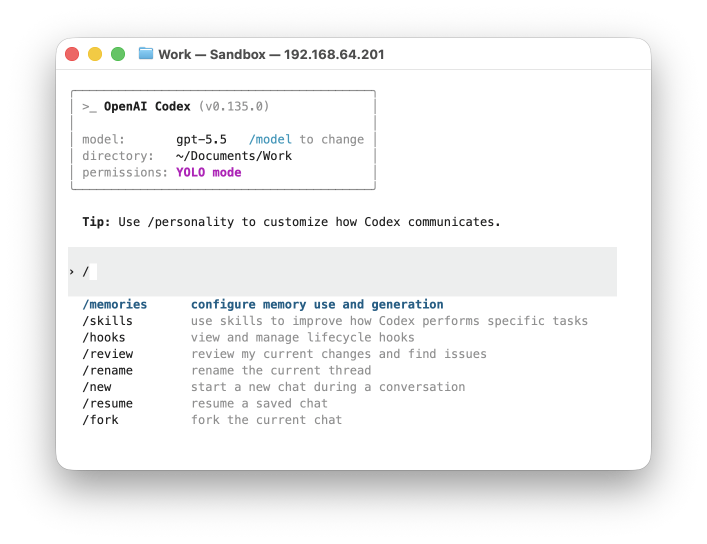Click description 'start a new chat during a conversation'
707x544 pixels.
328,387
